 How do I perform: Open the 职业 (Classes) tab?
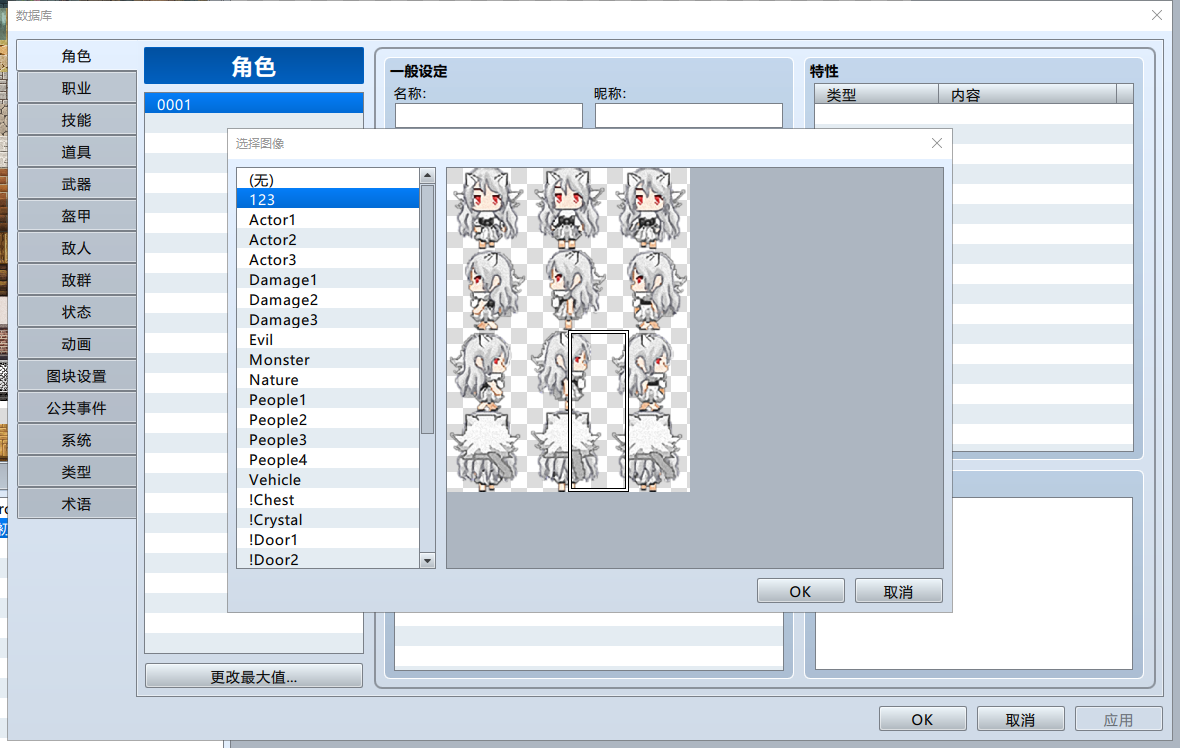tap(76, 88)
